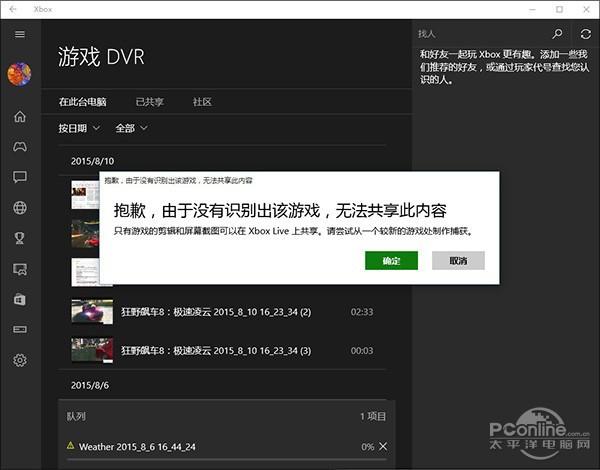Open the console Connect icon
Viewport: 600px width, 470px height.
(20, 330)
